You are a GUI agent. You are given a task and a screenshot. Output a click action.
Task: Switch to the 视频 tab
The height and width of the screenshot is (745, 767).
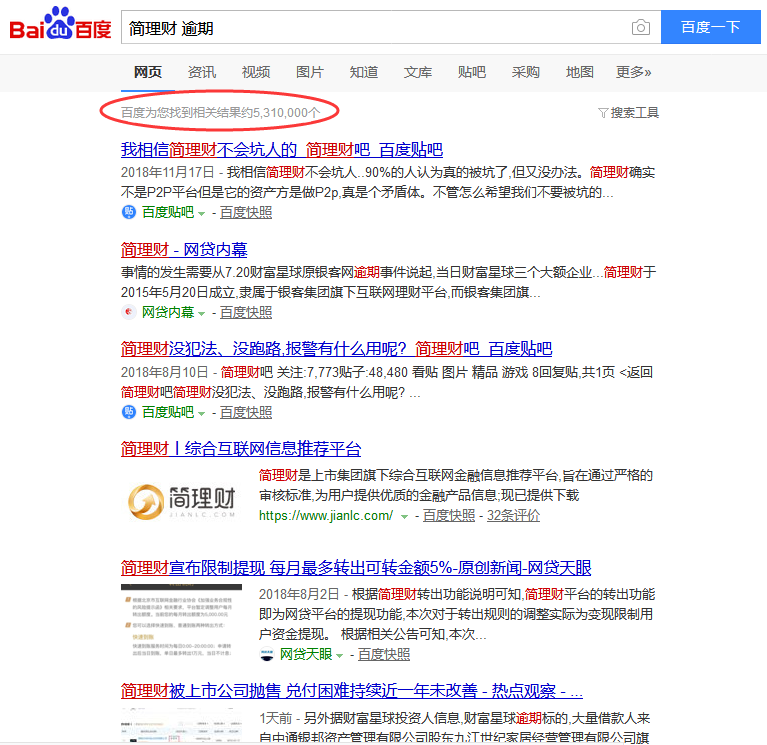coord(256,72)
